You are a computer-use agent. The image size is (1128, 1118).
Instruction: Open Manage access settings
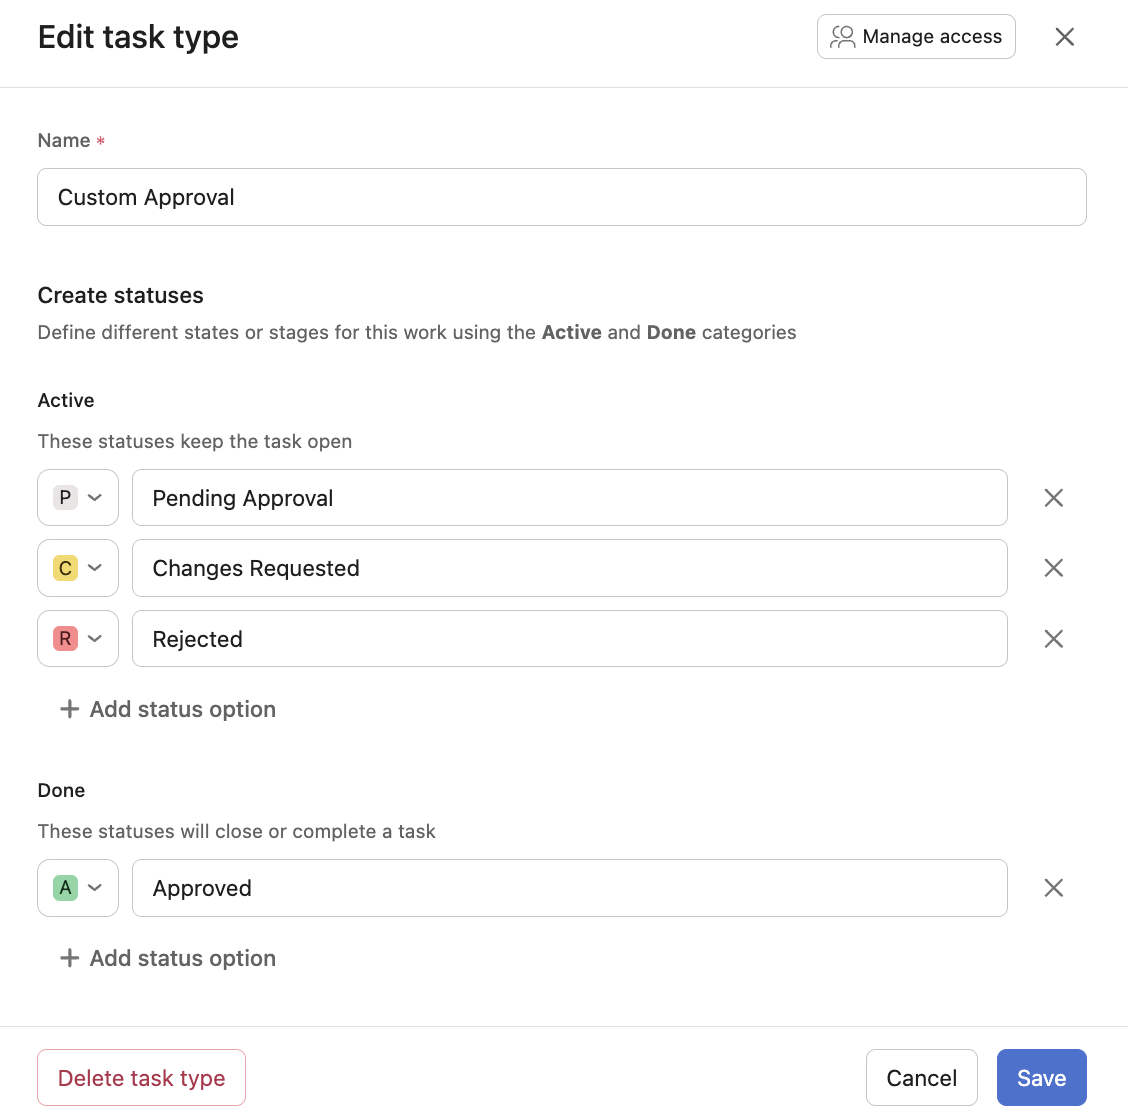[x=916, y=37]
